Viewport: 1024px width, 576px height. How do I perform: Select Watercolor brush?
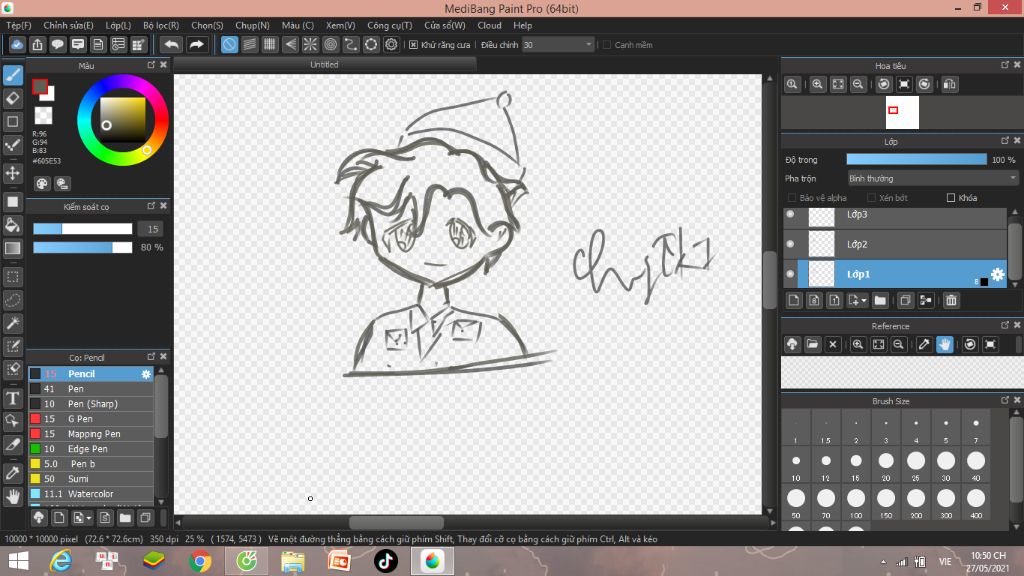(91, 494)
